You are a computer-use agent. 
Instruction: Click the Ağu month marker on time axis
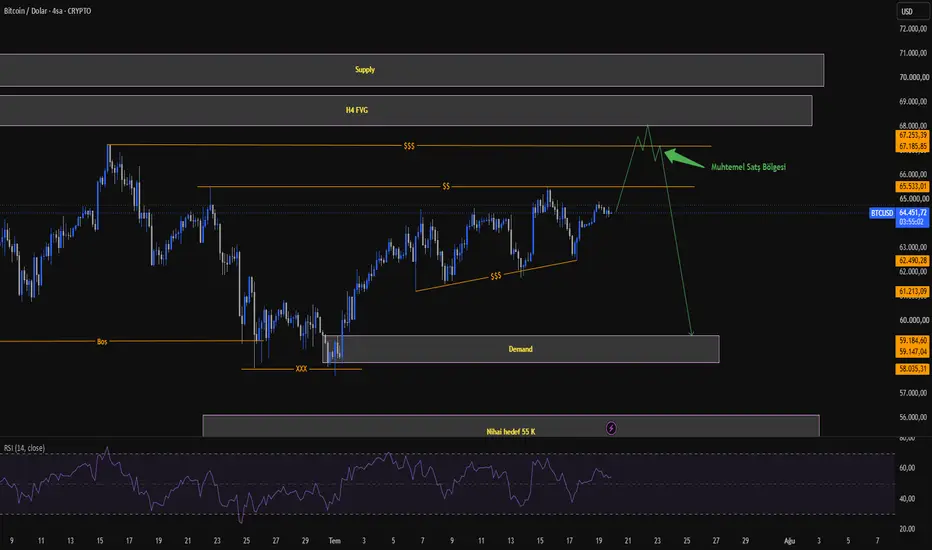tap(789, 540)
